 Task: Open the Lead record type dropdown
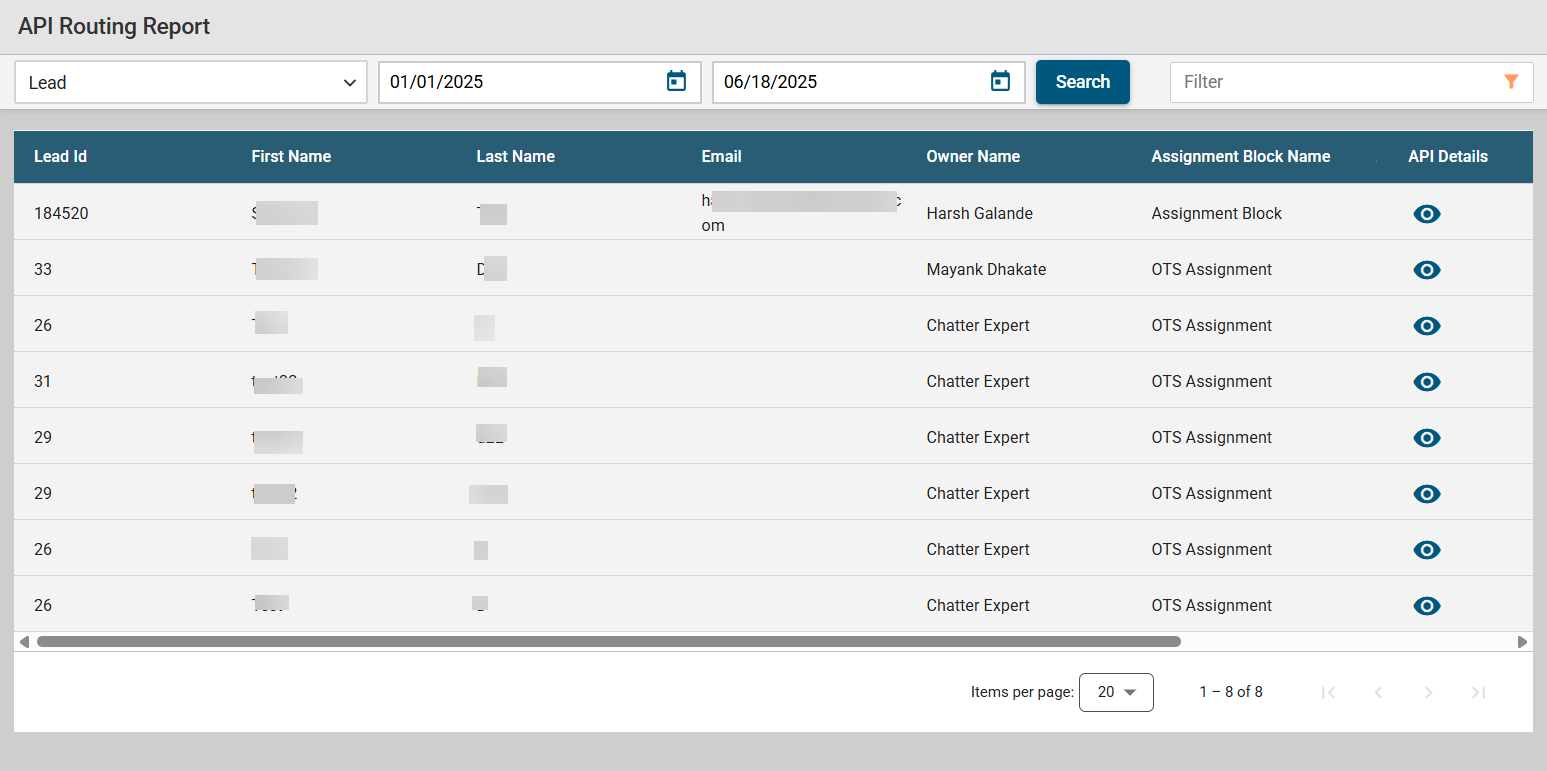(x=190, y=81)
